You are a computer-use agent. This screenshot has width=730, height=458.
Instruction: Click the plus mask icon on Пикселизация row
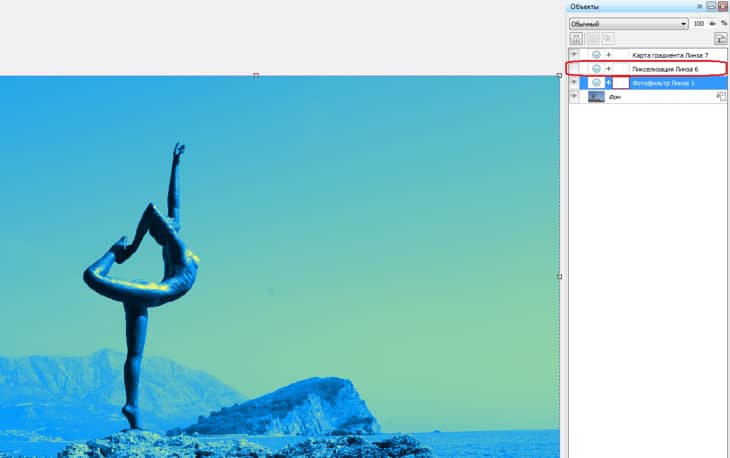click(x=609, y=68)
